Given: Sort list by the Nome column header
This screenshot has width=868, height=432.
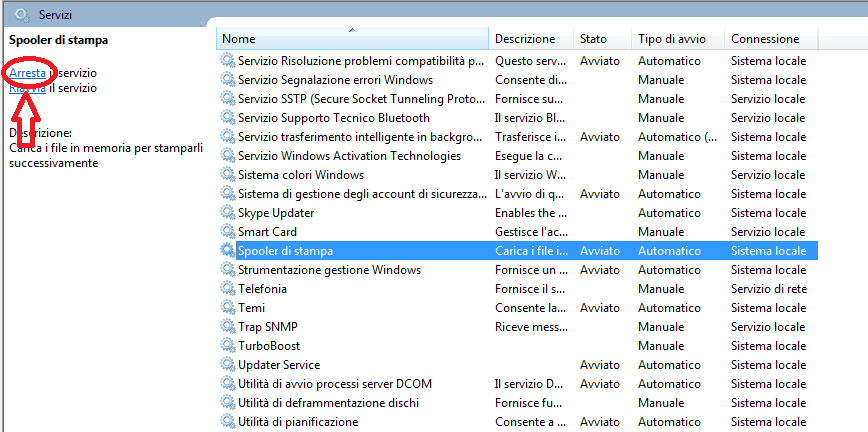Looking at the screenshot, I should point(353,39).
